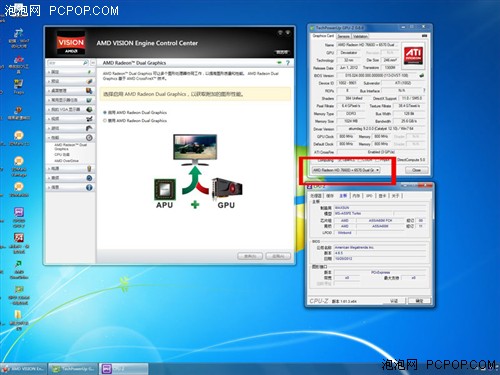Collapse the Performance section in sidebar
Screen dimensions: 500x375
[x=70, y=137]
